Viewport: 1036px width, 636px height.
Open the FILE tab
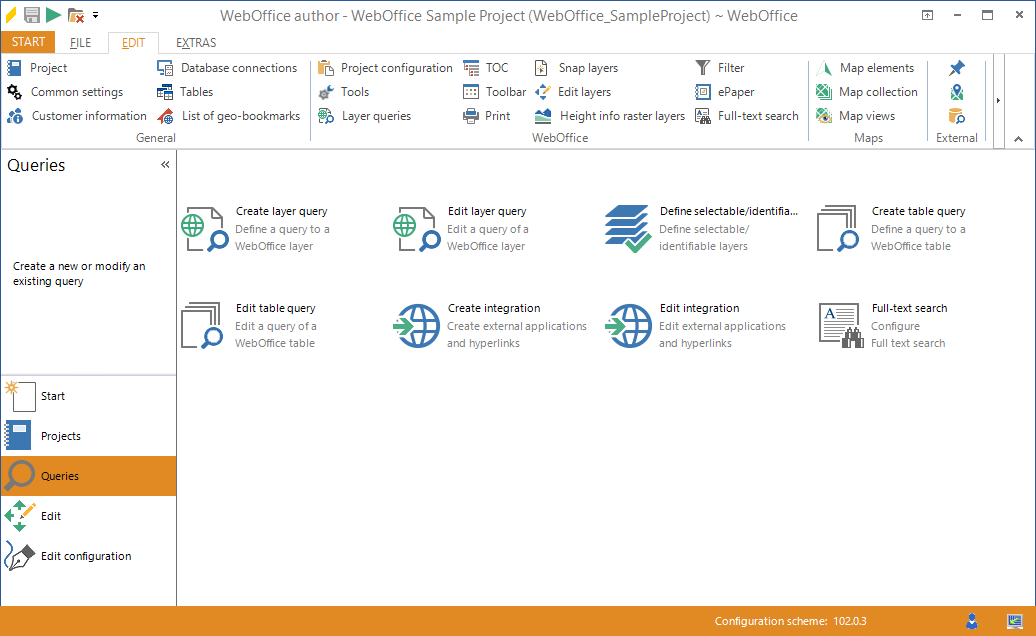click(79, 42)
